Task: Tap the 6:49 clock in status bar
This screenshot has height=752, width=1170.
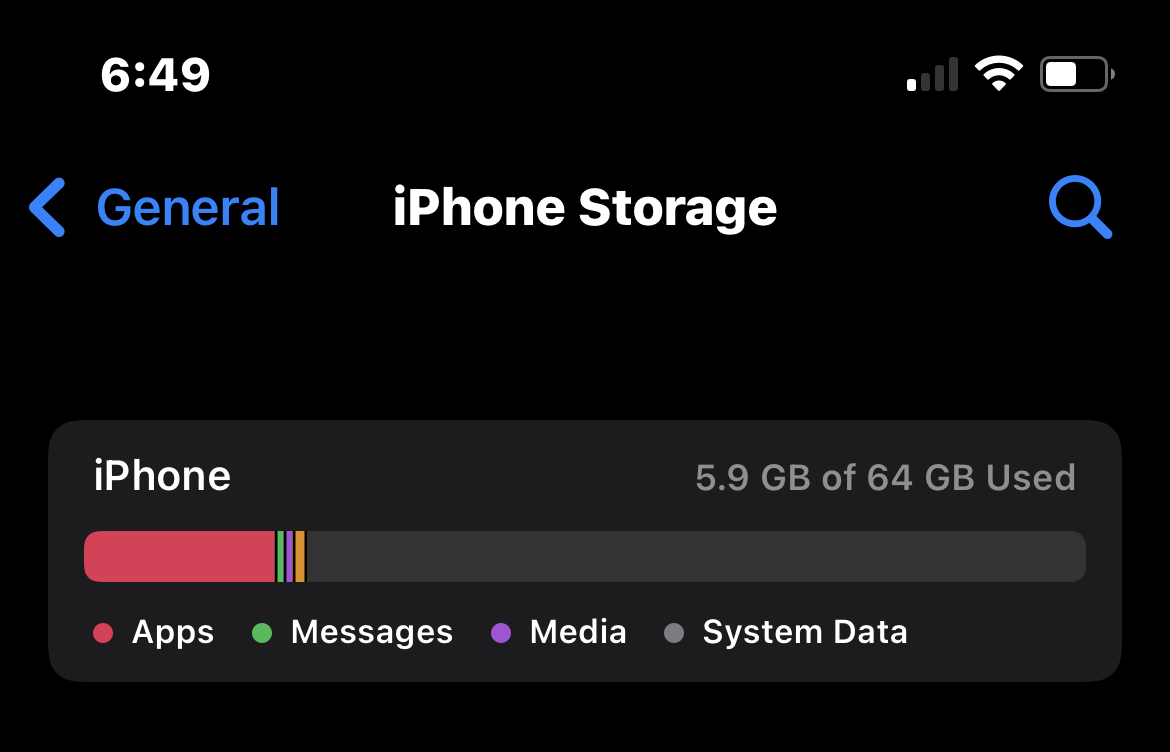Action: click(x=155, y=75)
